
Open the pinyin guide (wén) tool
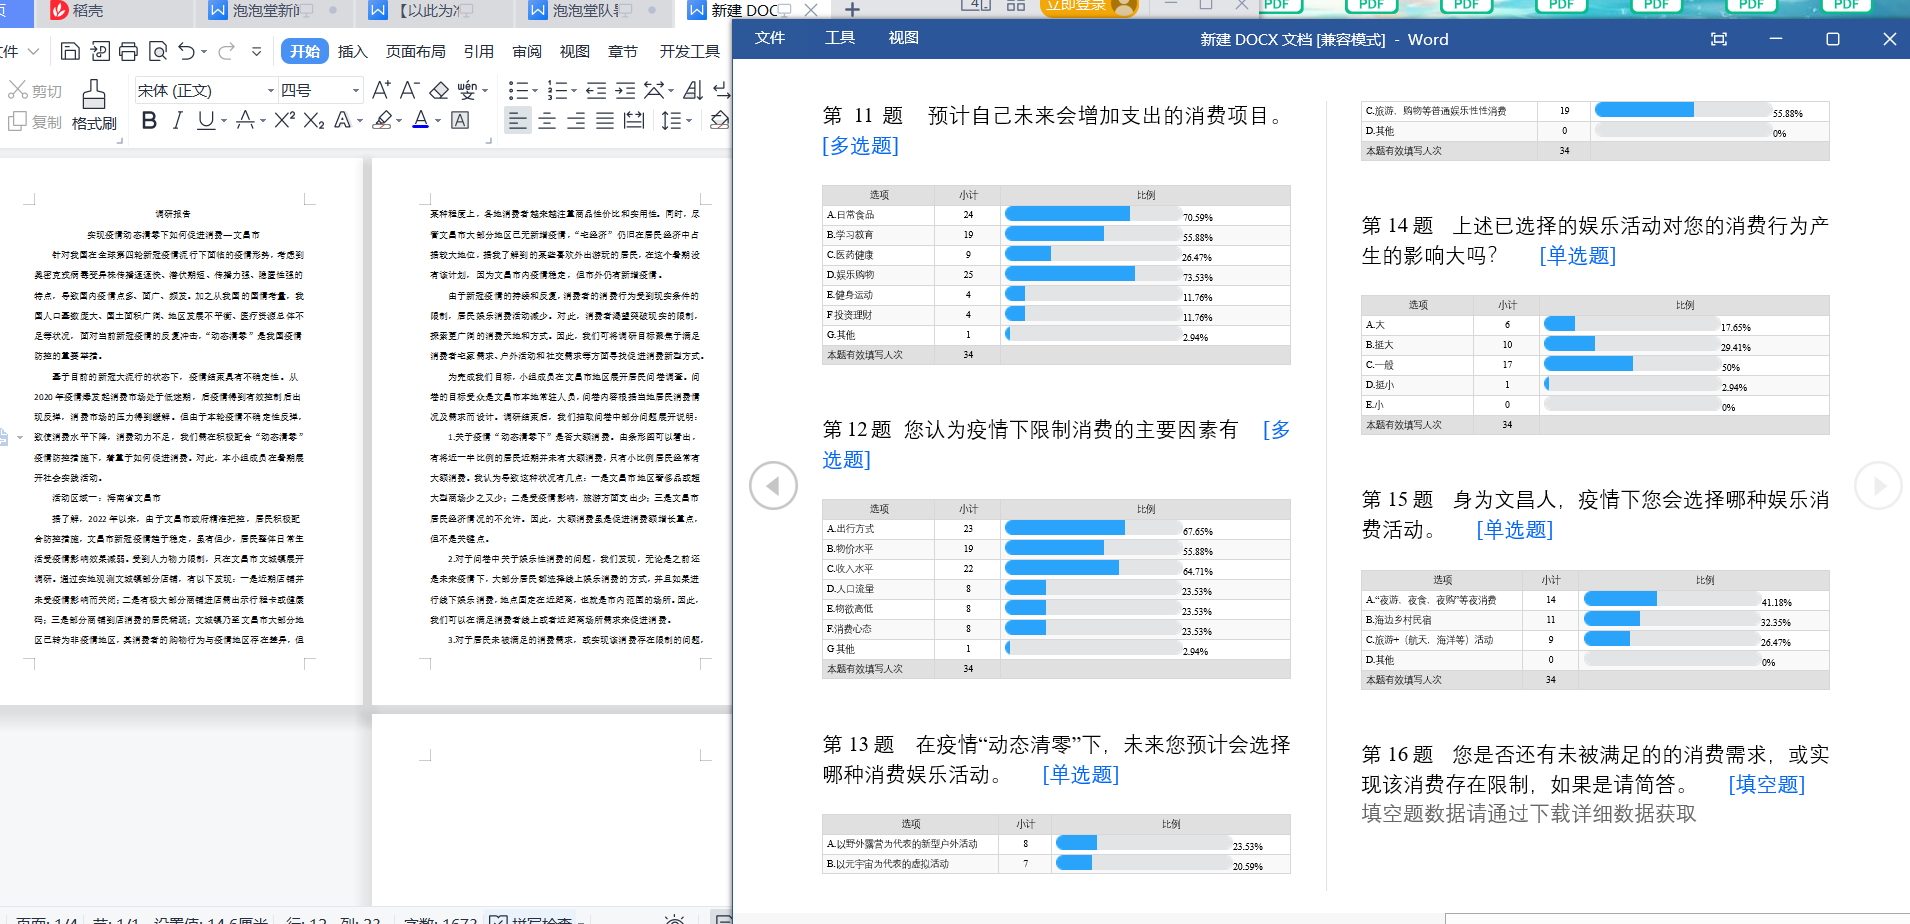(468, 90)
